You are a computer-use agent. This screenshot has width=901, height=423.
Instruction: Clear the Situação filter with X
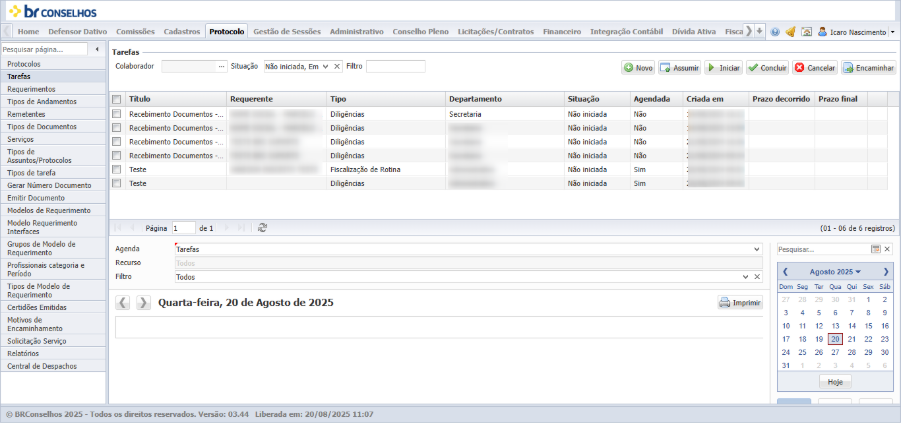[x=337, y=67]
